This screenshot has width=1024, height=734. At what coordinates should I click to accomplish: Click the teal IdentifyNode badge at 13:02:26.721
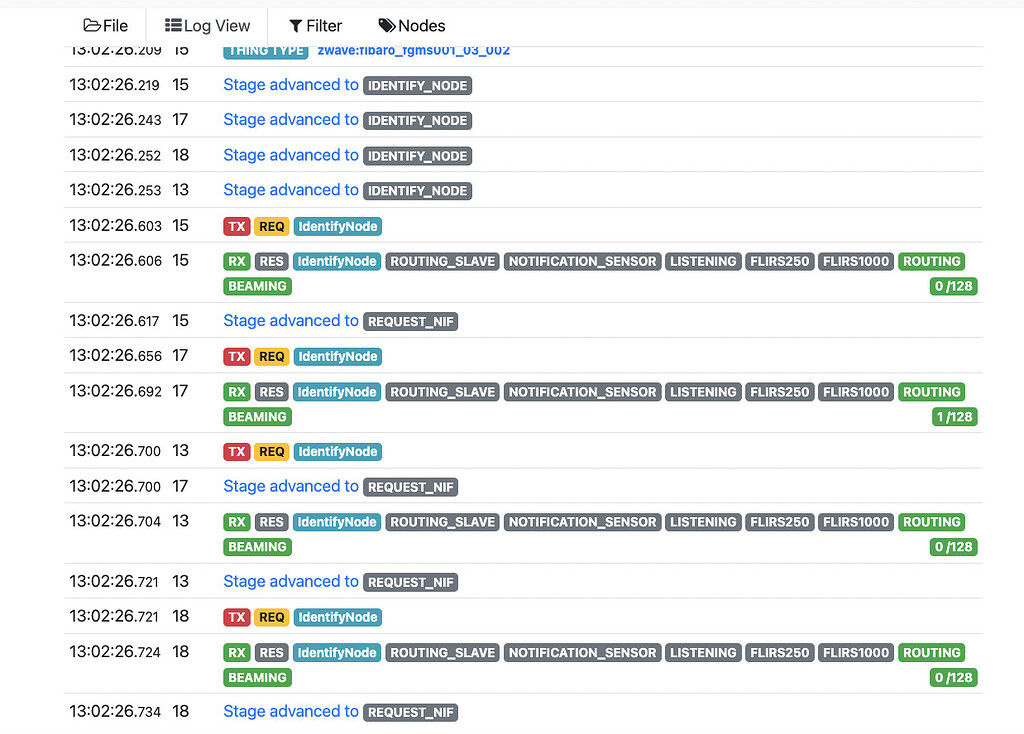point(337,617)
